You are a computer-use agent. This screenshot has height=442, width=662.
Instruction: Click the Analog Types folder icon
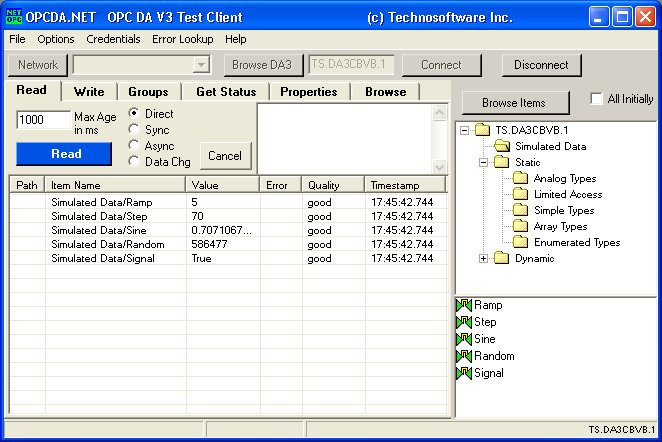pos(521,178)
